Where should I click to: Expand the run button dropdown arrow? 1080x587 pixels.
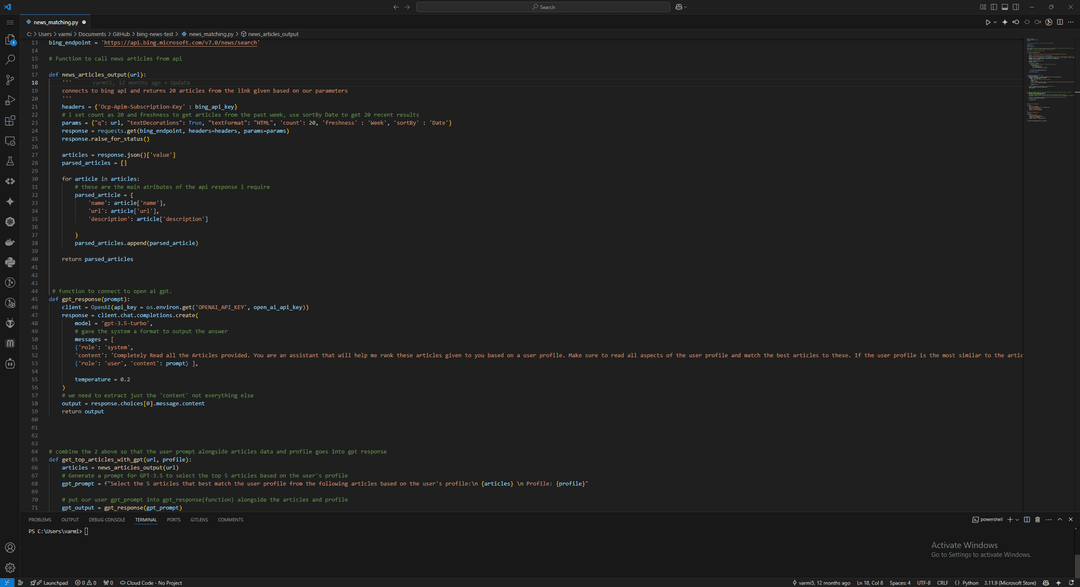click(995, 22)
